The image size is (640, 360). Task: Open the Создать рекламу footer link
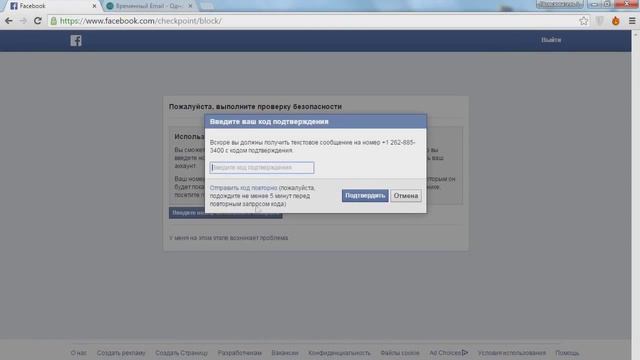[x=121, y=353]
